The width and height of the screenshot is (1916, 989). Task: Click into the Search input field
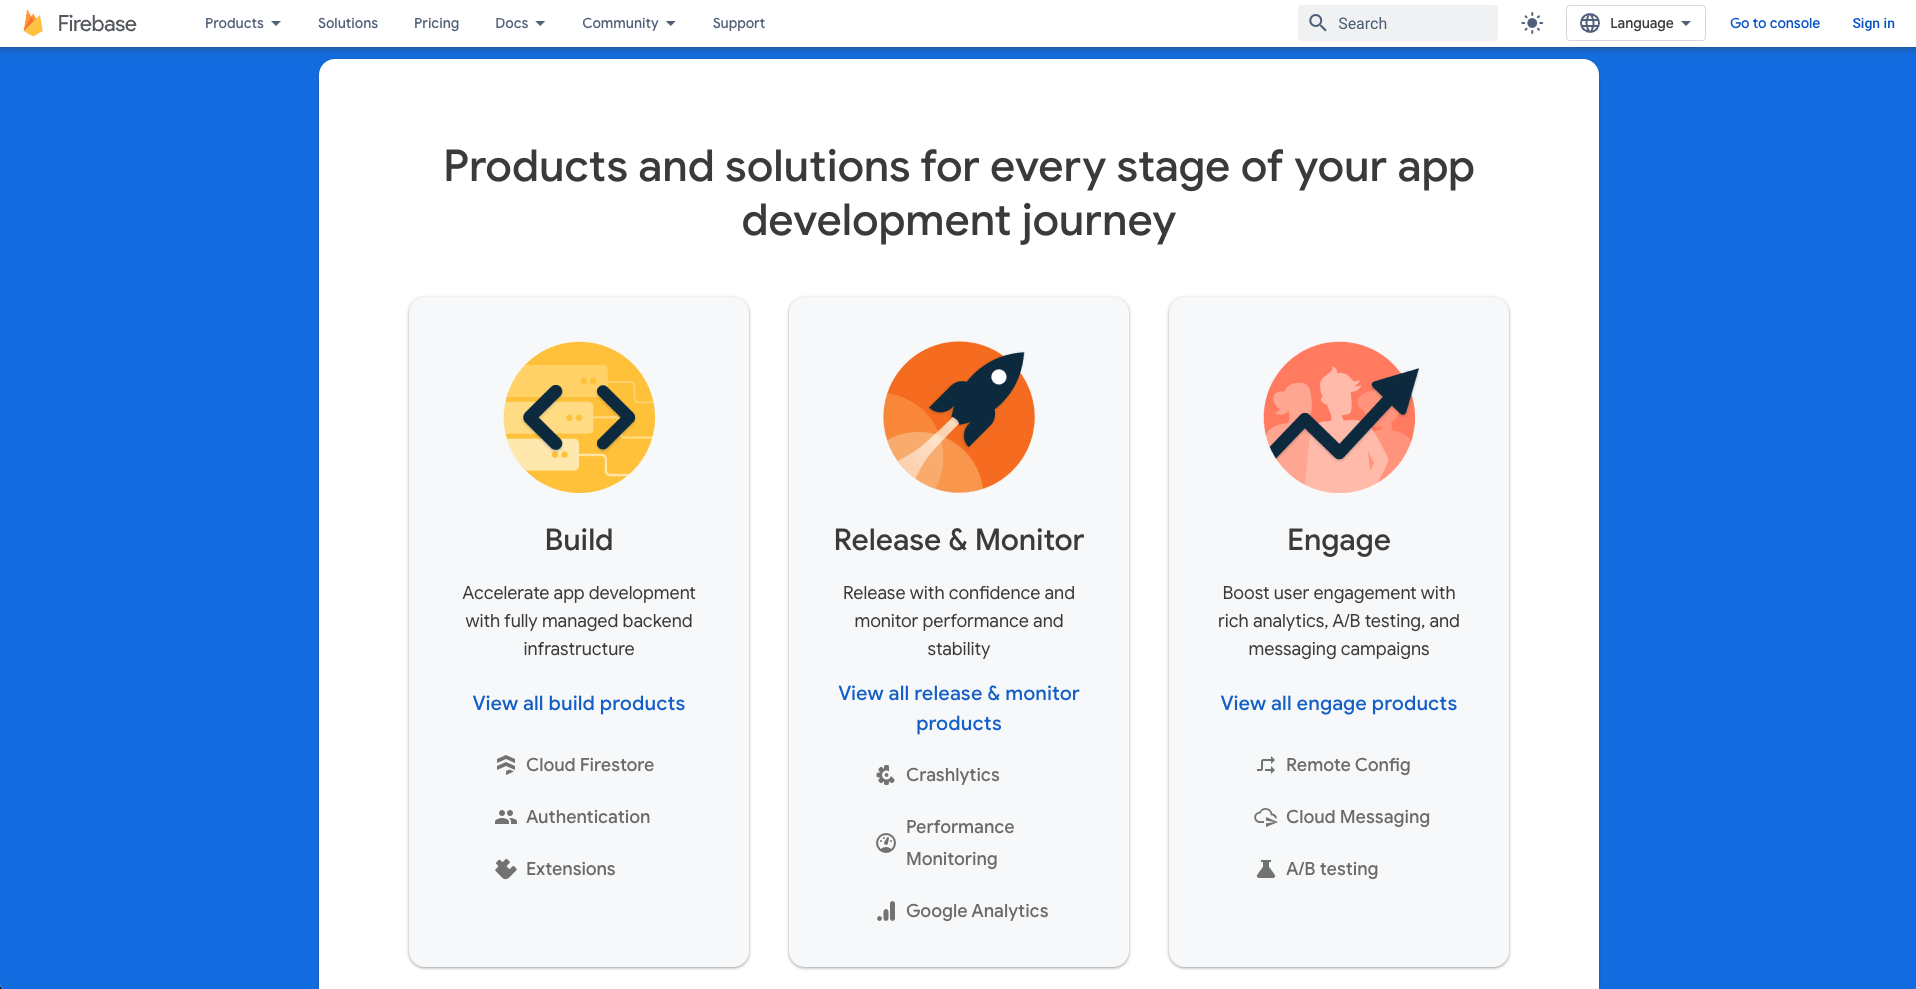(1398, 23)
